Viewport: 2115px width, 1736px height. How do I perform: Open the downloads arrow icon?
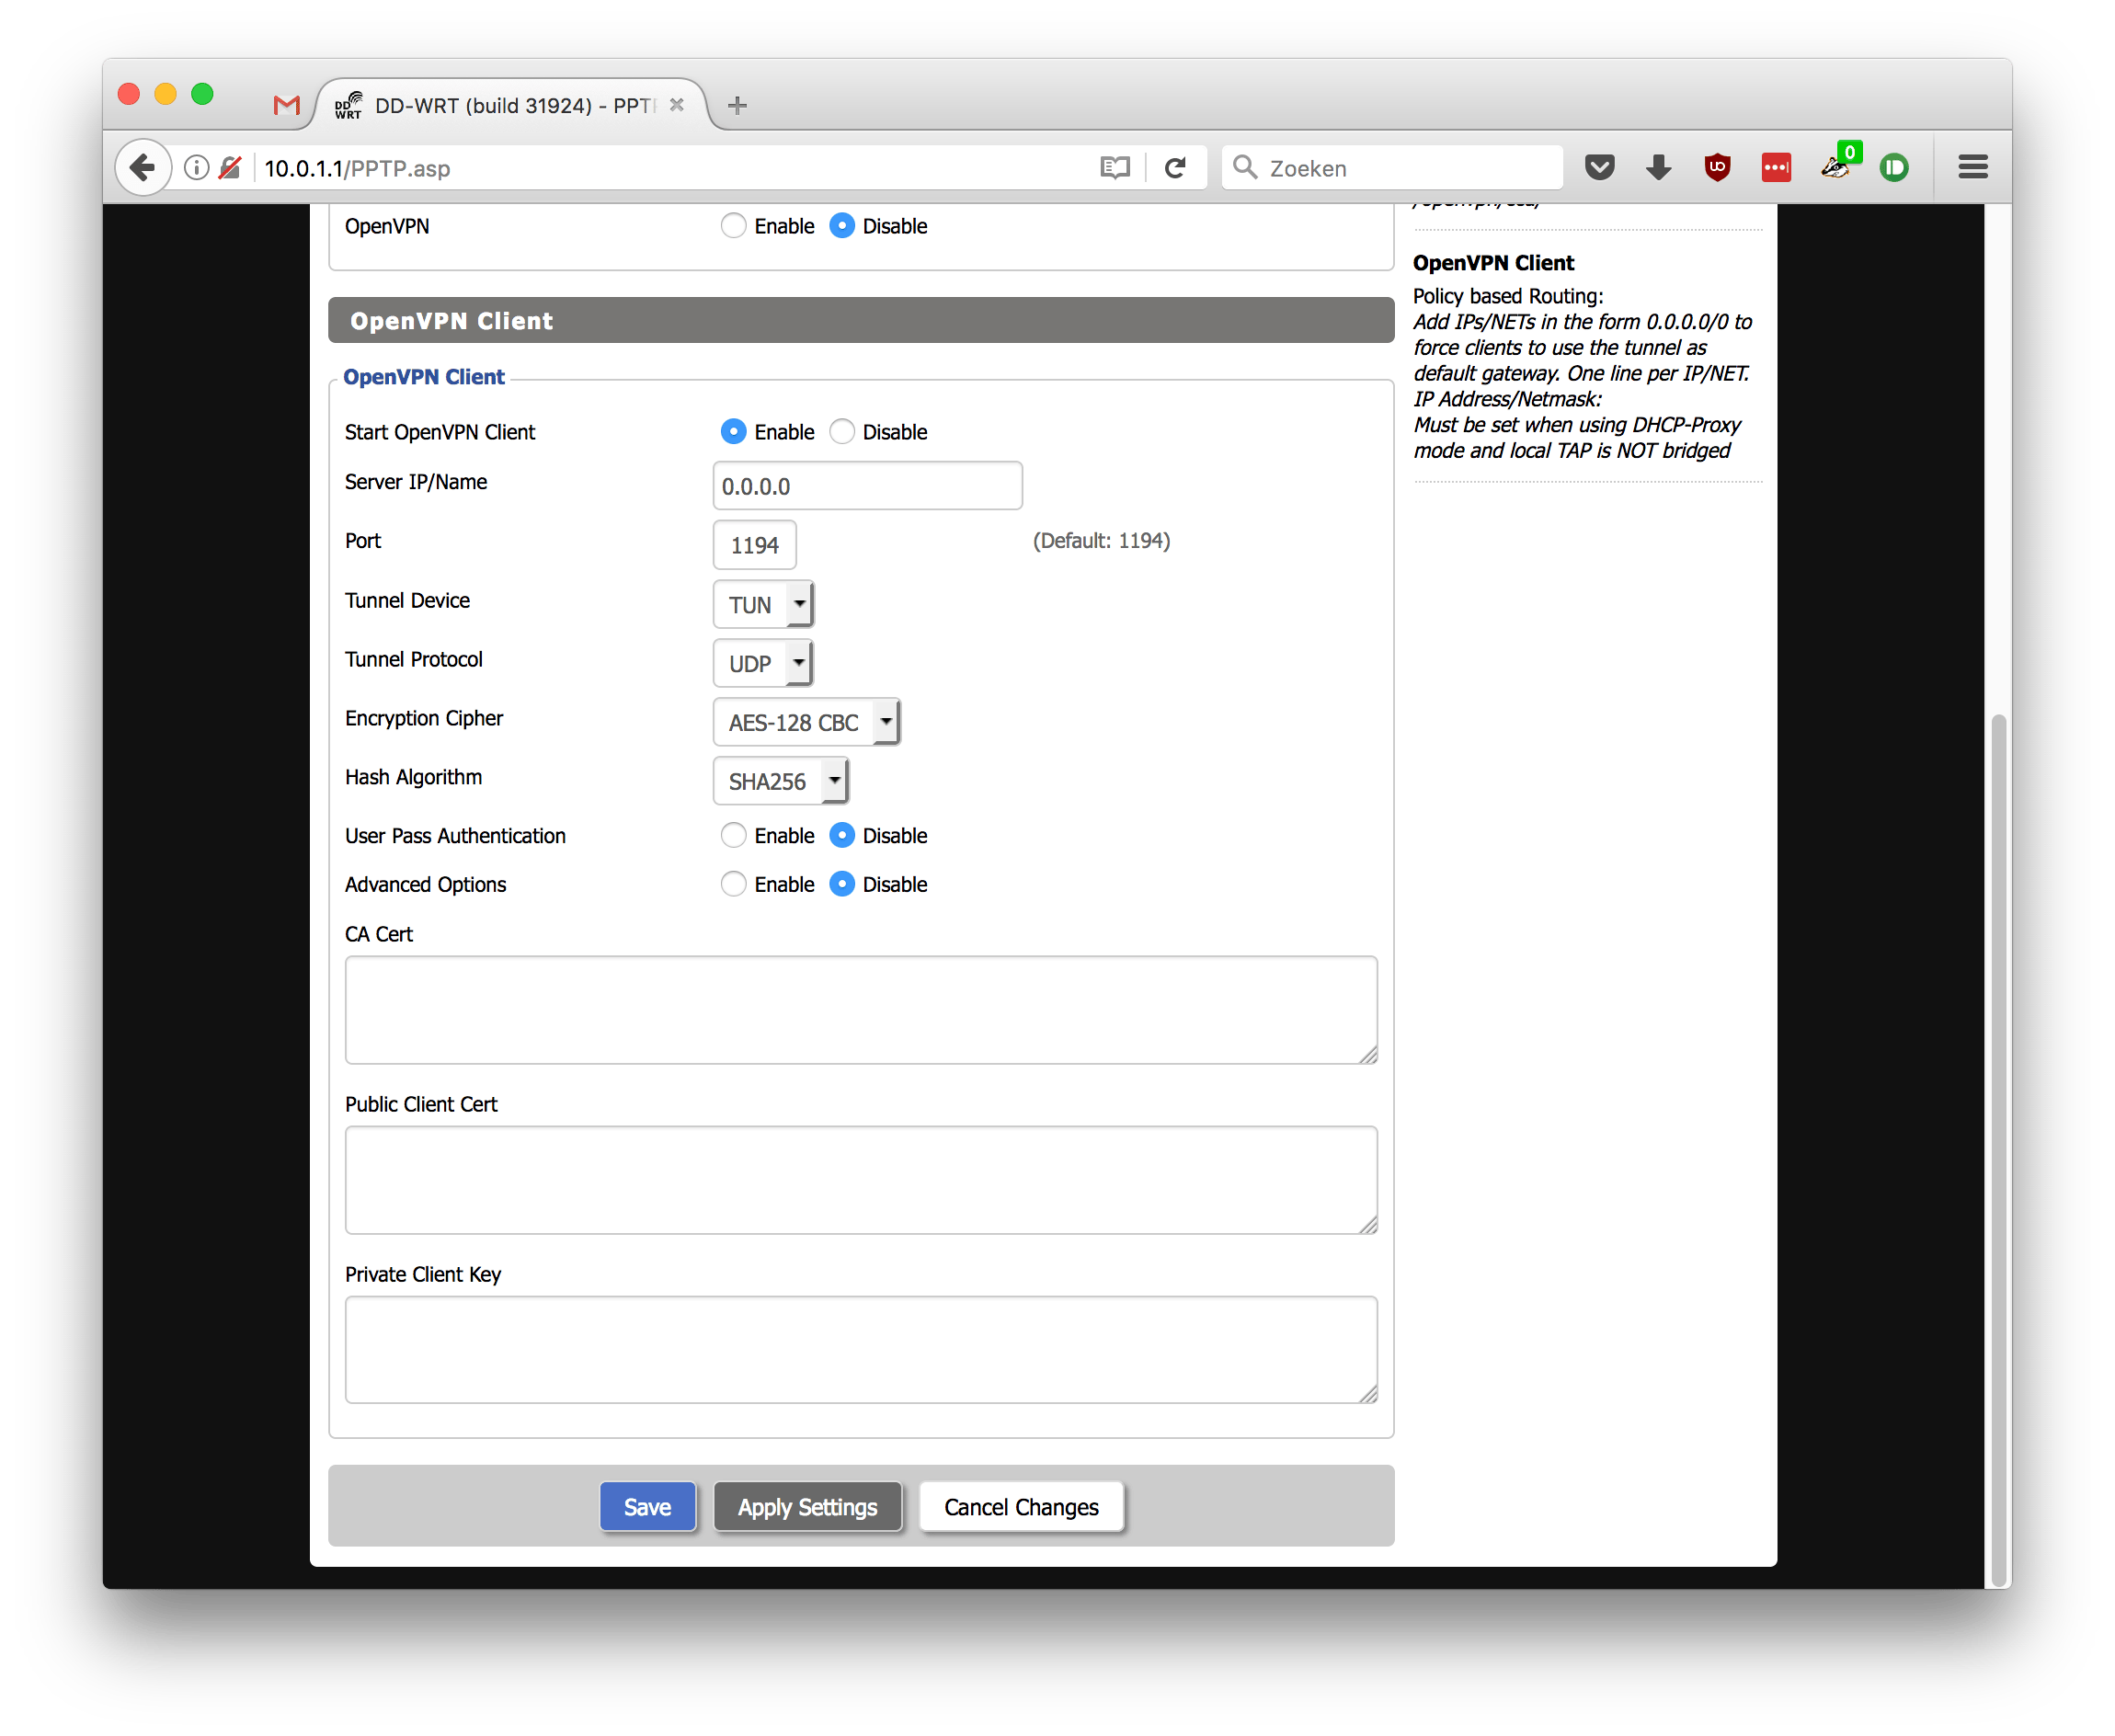click(1658, 167)
